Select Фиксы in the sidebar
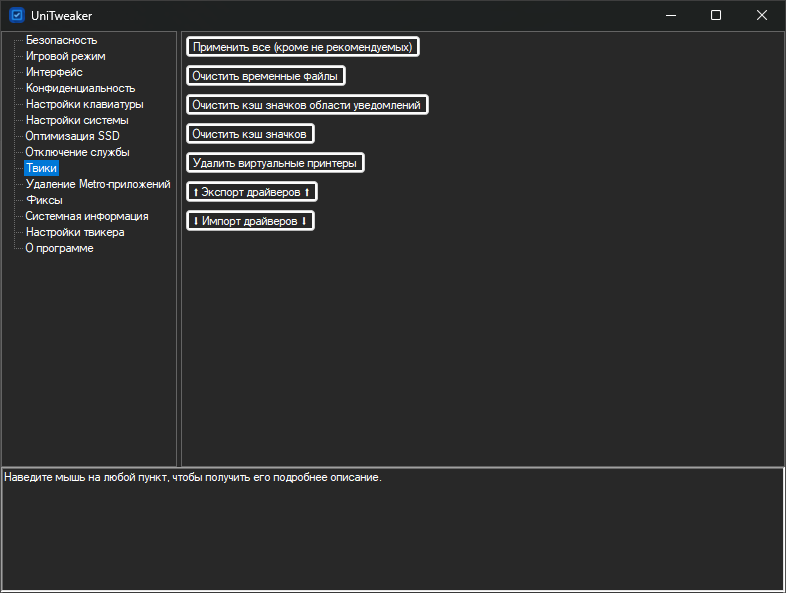The height and width of the screenshot is (593, 786). click(44, 200)
